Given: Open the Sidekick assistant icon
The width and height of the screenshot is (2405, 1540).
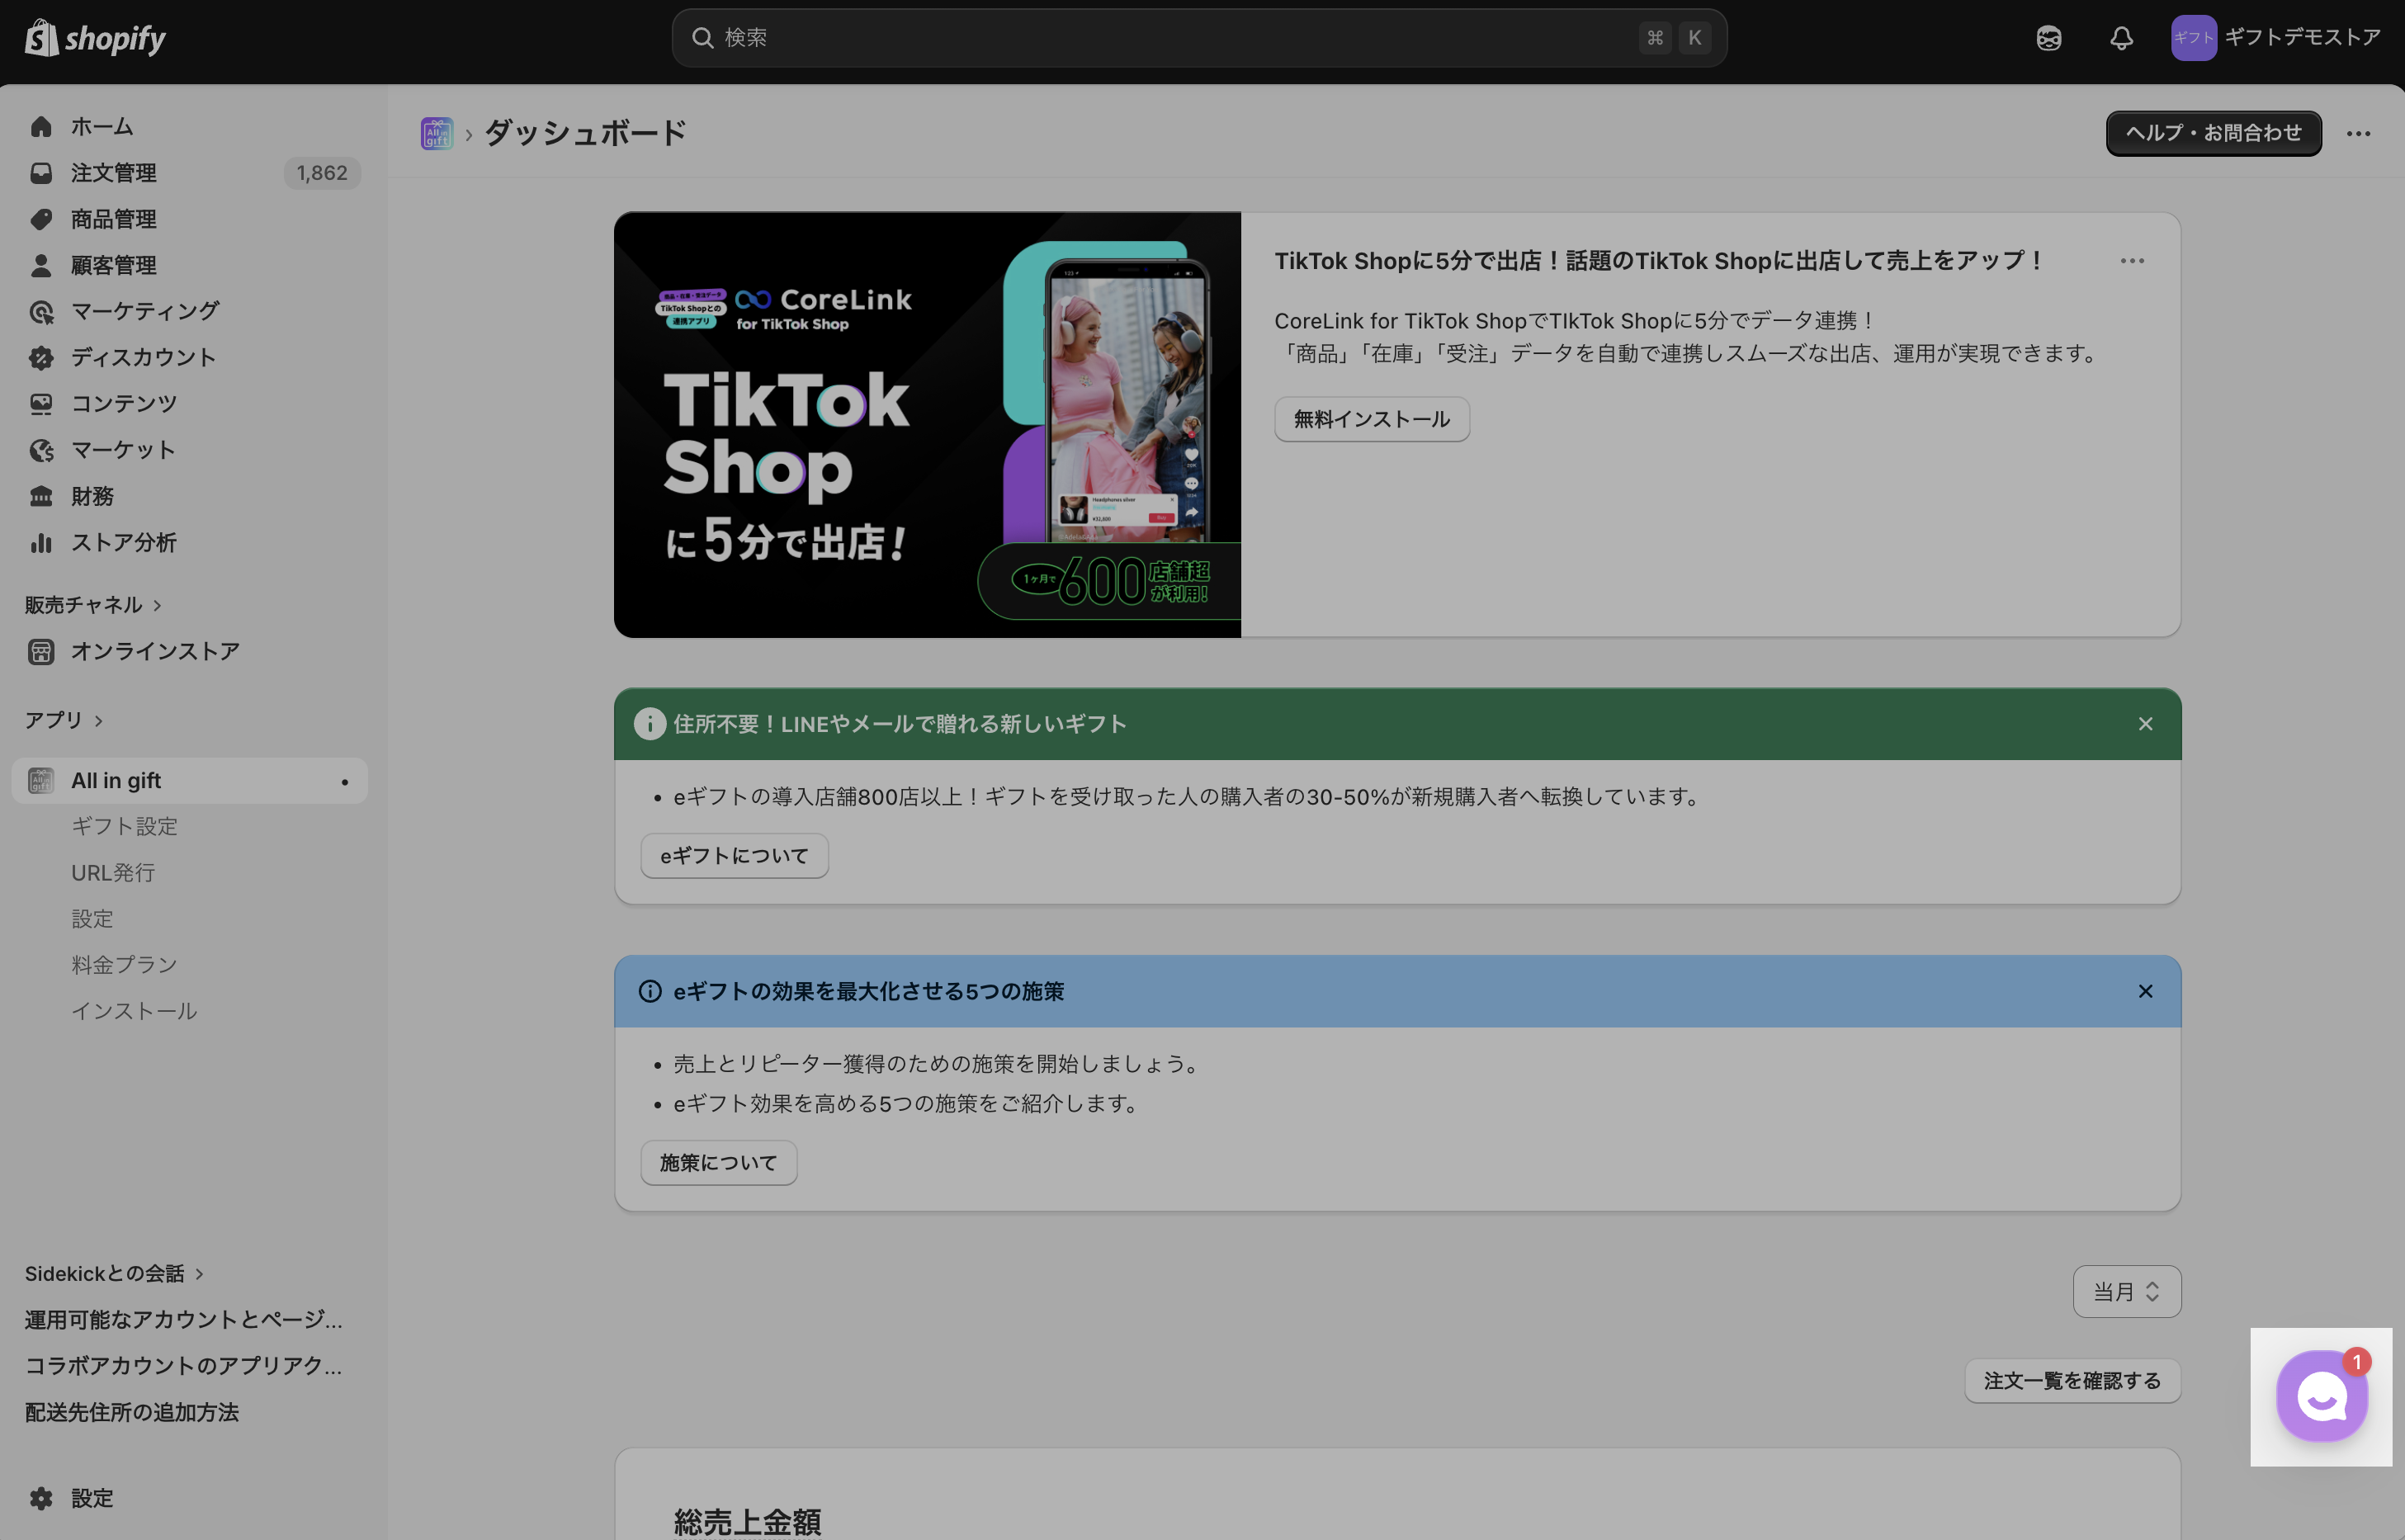Looking at the screenshot, I should point(2048,38).
